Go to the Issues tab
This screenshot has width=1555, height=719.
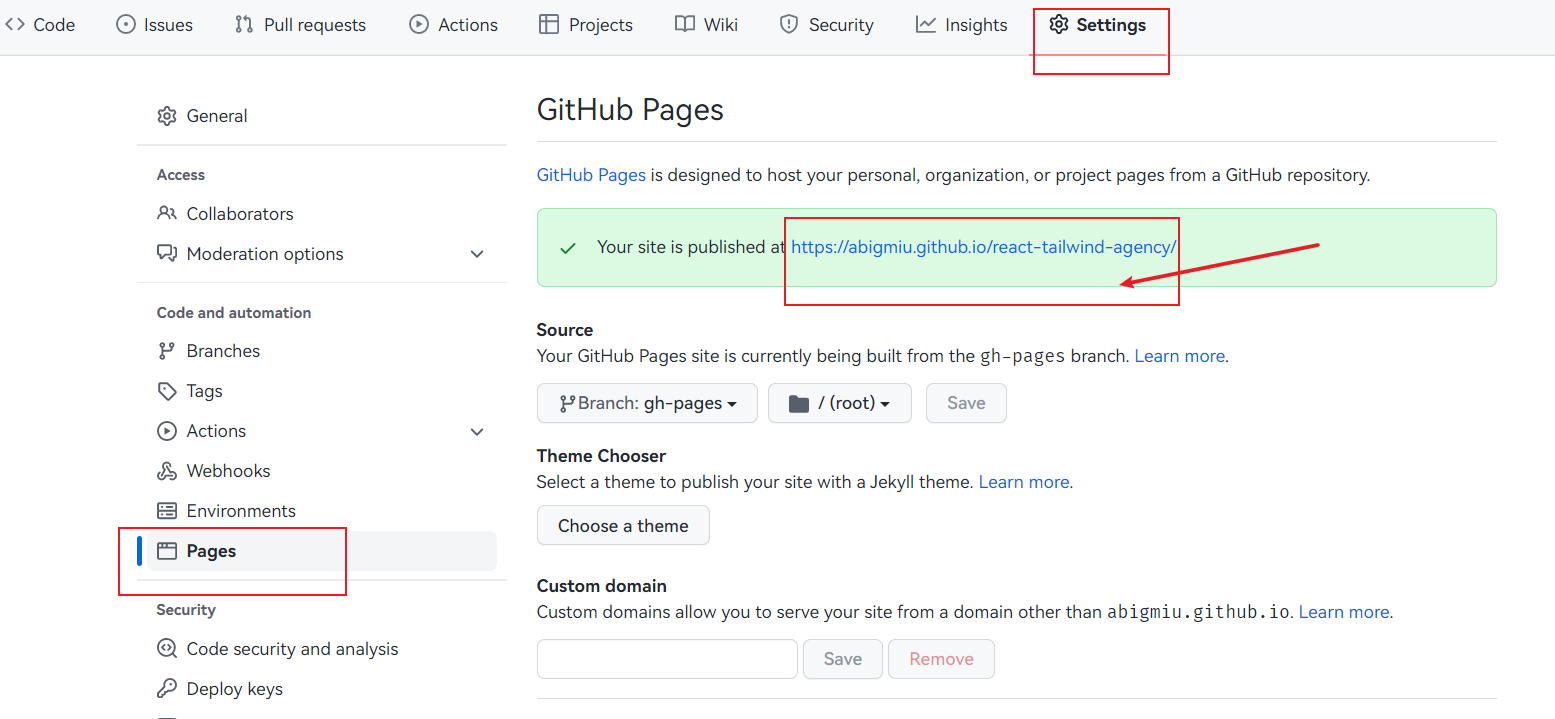tap(155, 25)
